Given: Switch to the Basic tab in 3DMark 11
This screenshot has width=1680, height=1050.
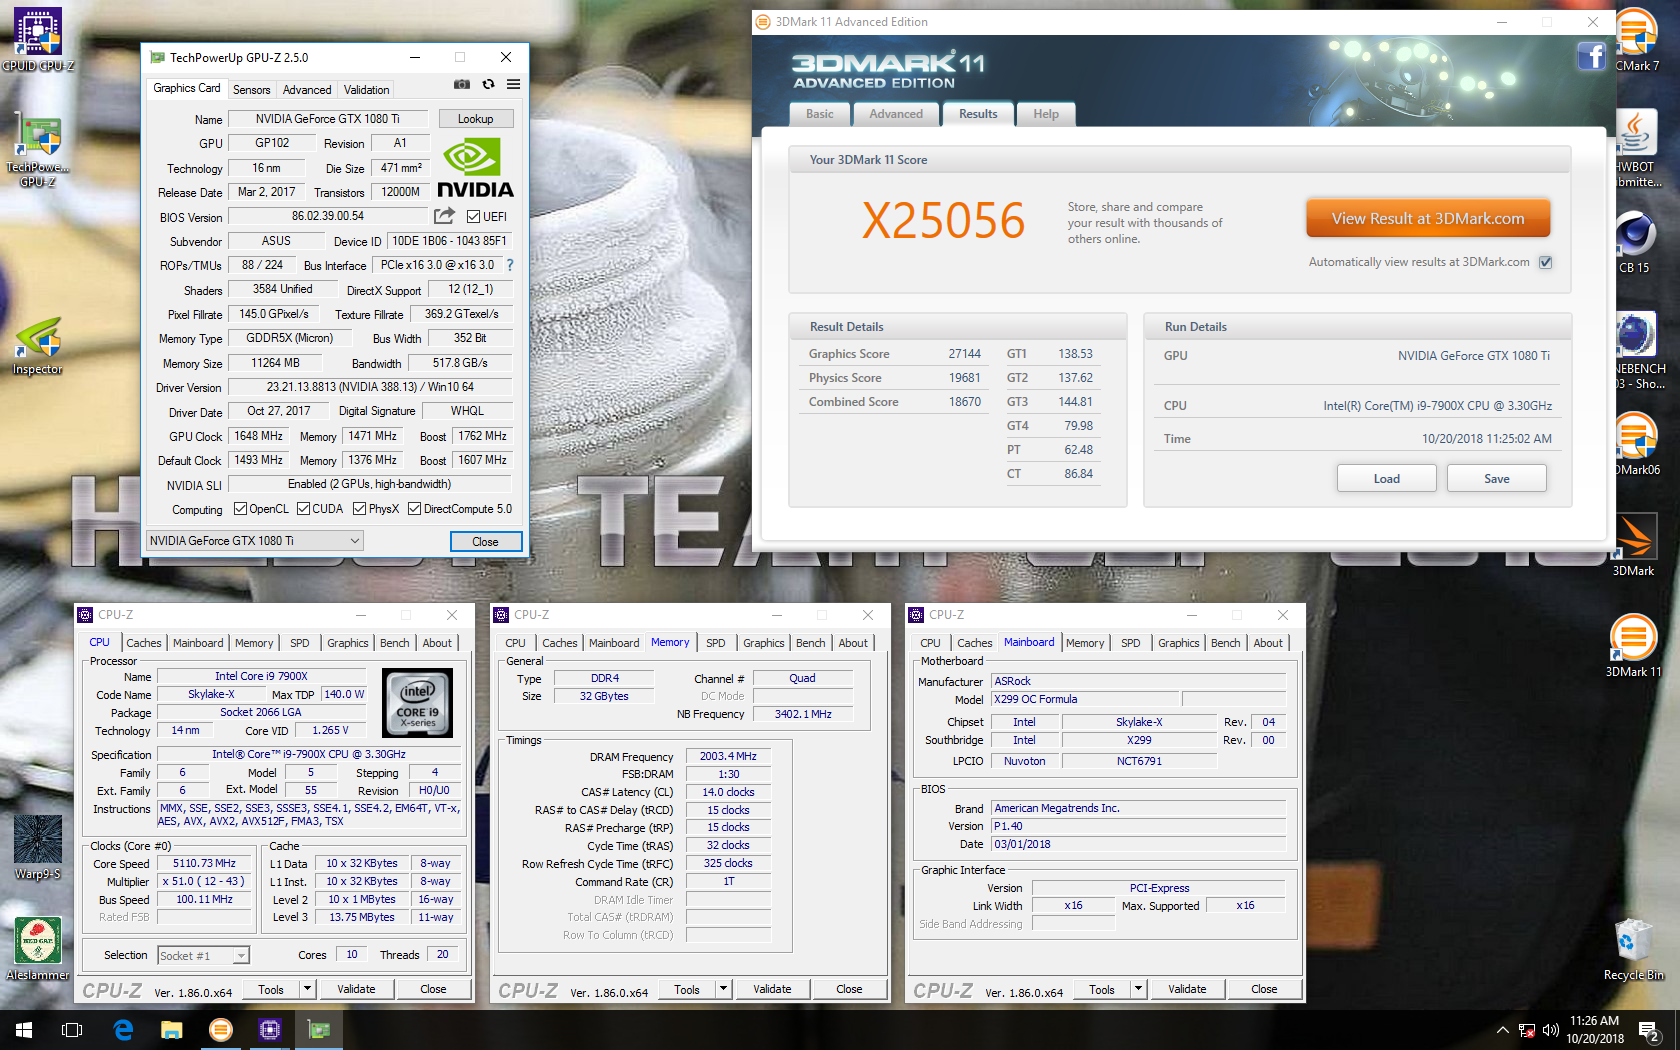Looking at the screenshot, I should pos(820,114).
